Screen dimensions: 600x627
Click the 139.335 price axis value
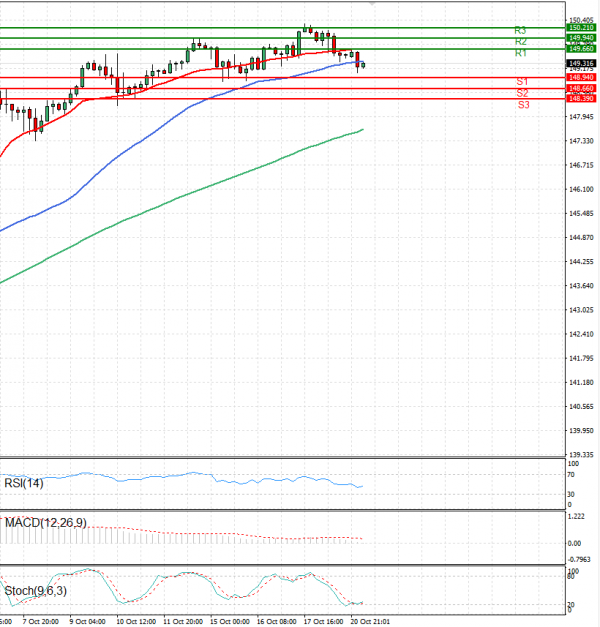click(581, 455)
